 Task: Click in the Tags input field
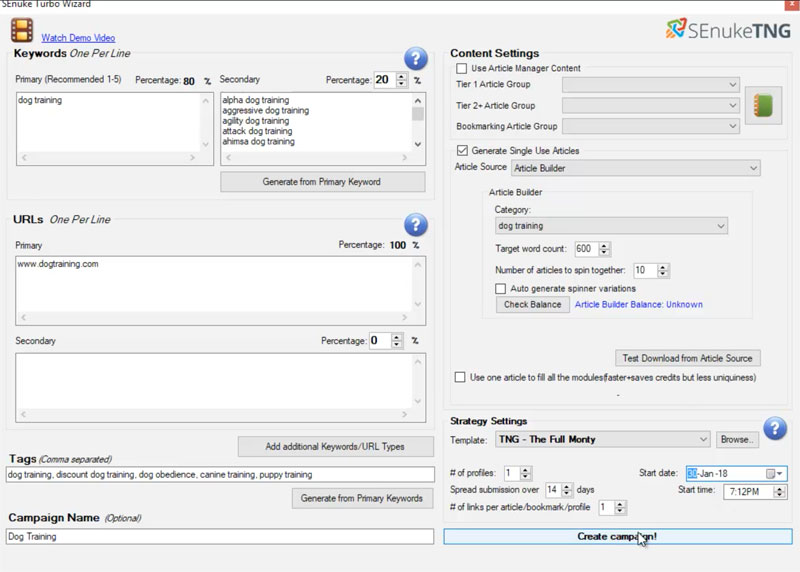pos(220,475)
